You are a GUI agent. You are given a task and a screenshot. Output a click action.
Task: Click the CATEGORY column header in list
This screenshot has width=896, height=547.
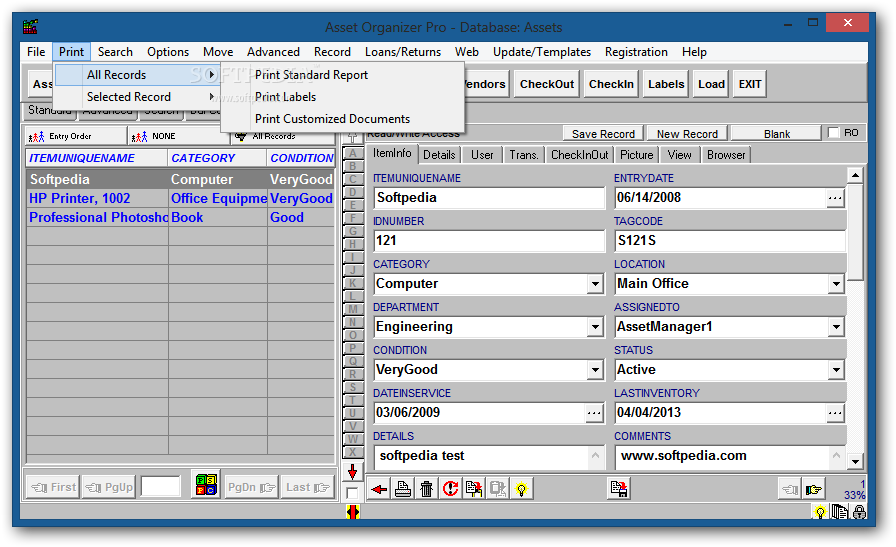pyautogui.click(x=217, y=158)
